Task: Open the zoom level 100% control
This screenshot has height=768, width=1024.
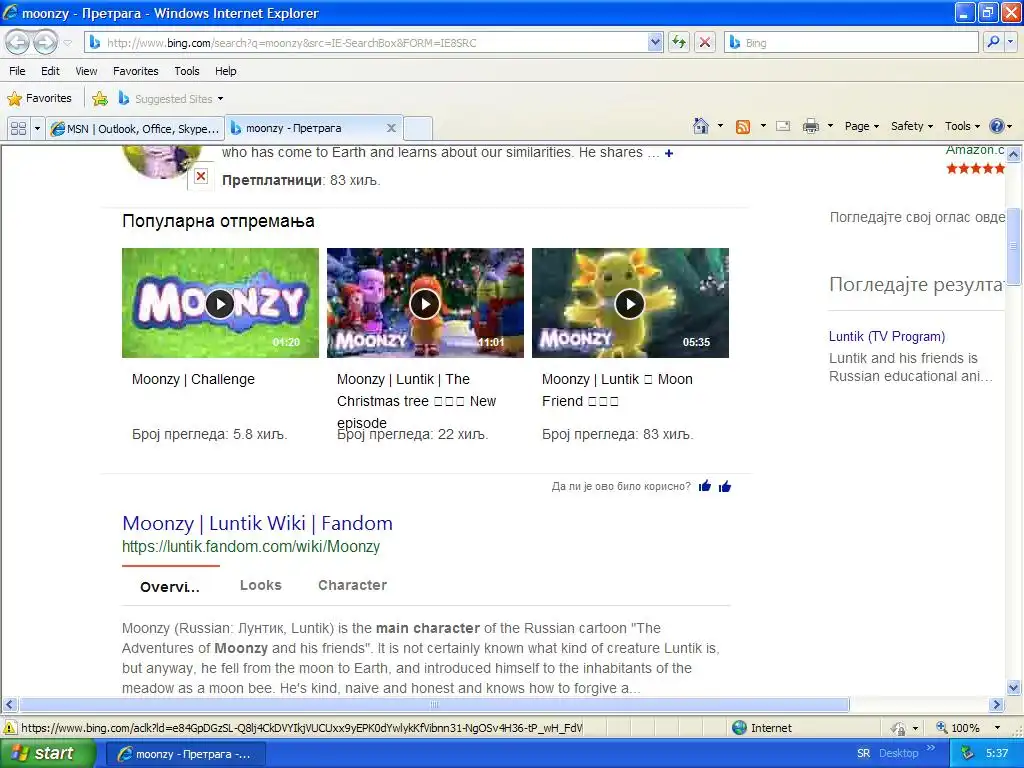Action: click(957, 728)
